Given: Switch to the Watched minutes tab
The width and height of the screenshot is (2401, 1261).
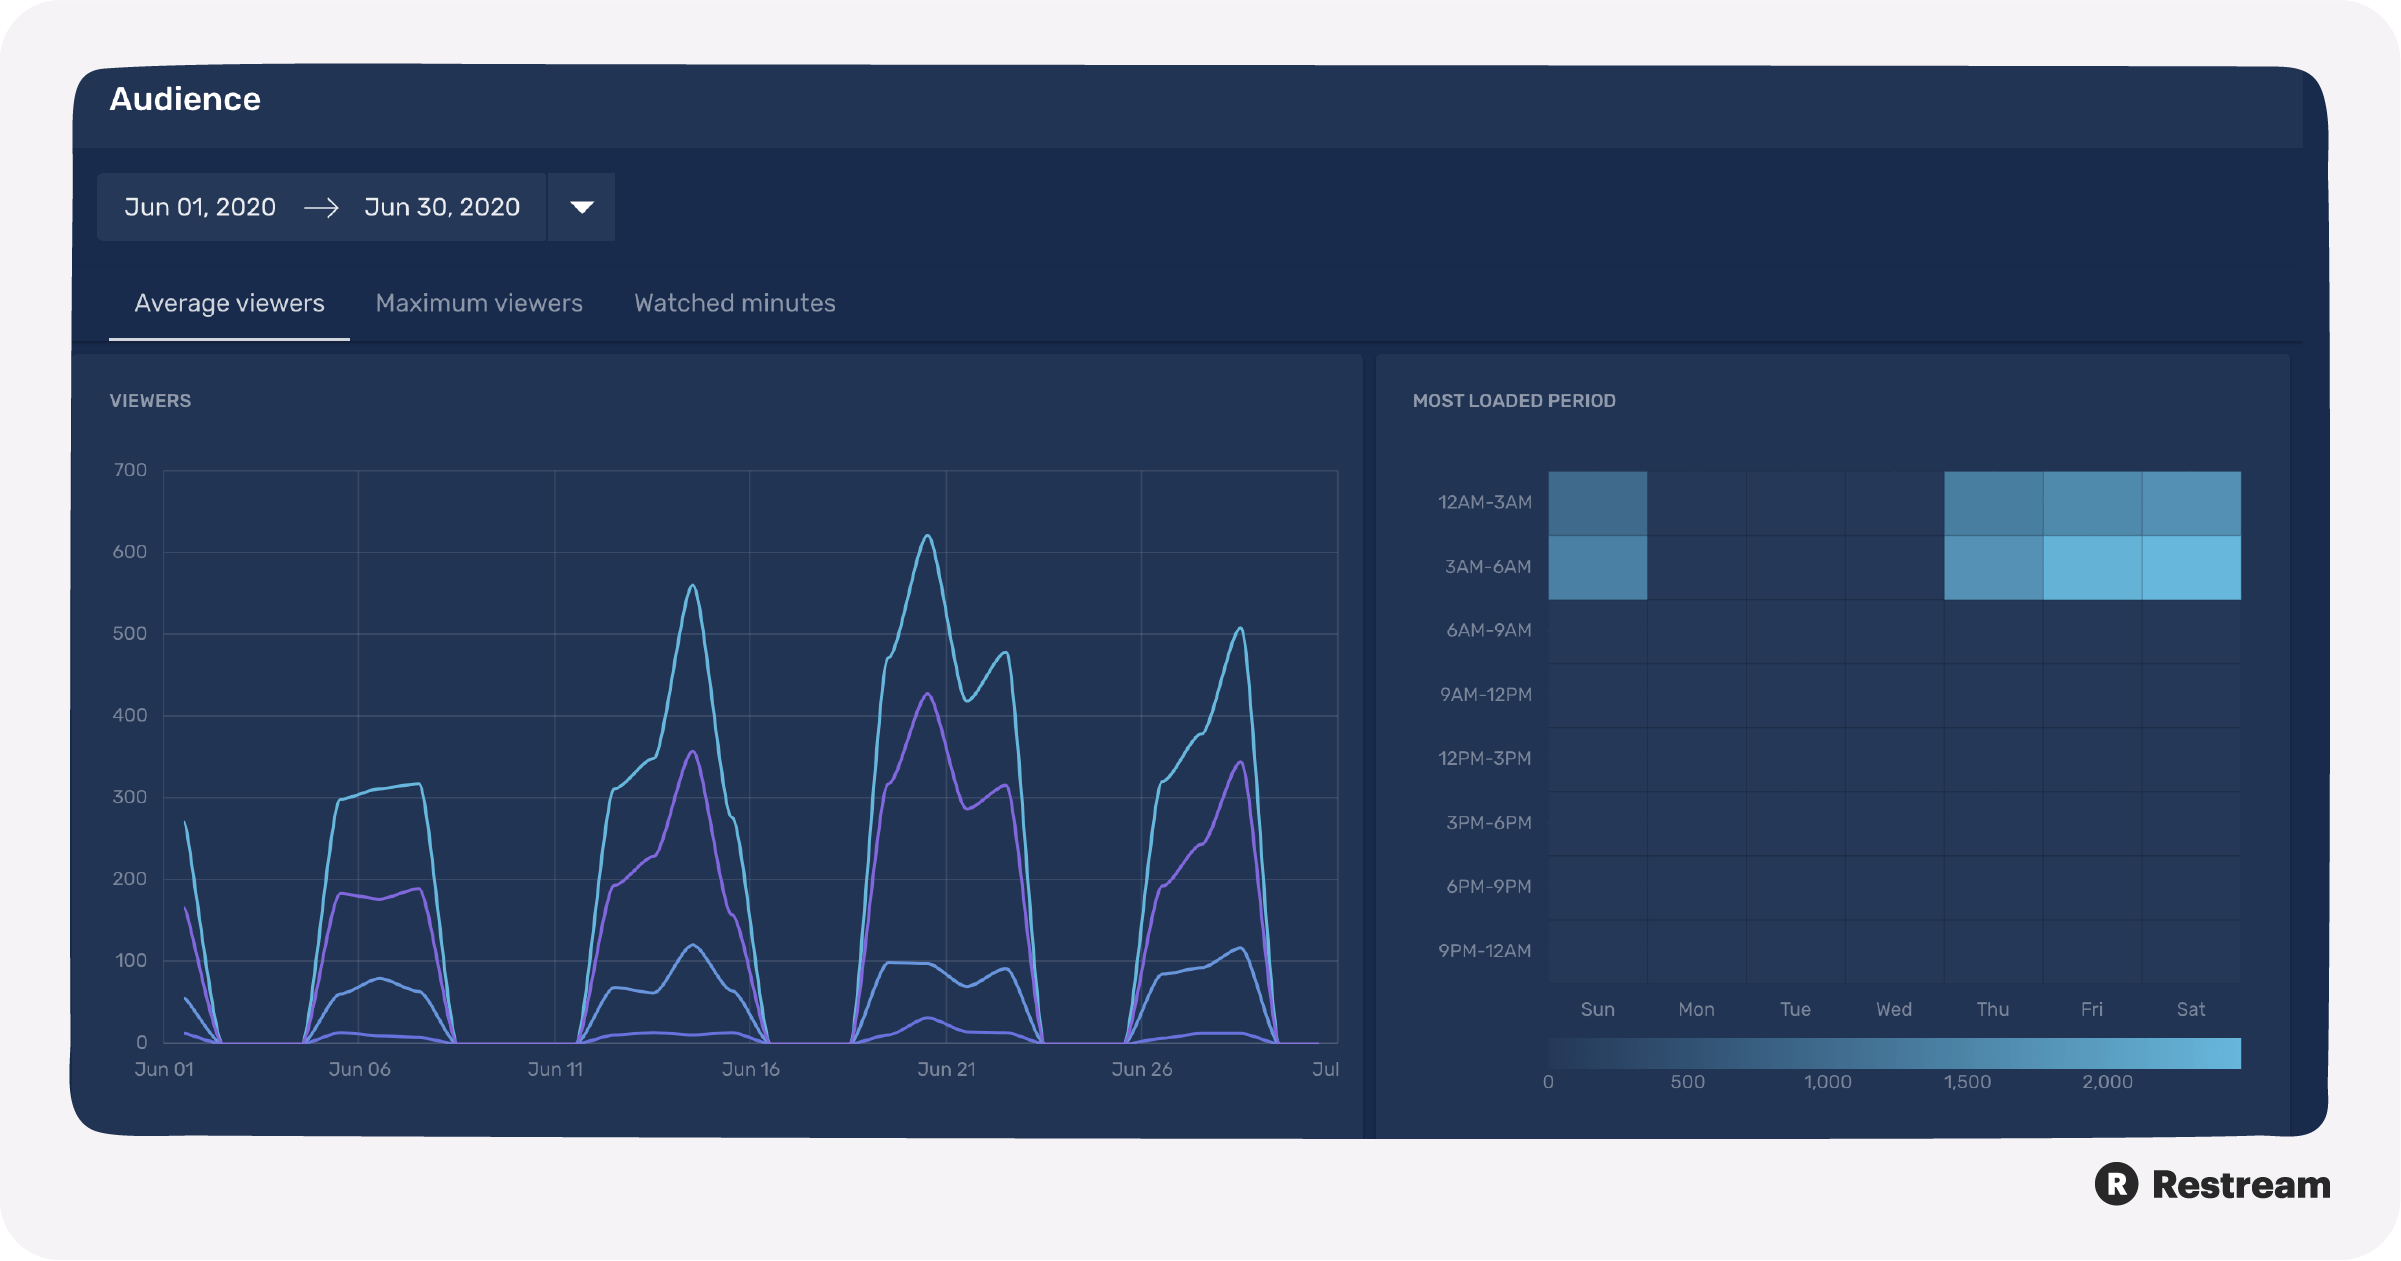Looking at the screenshot, I should [x=734, y=303].
